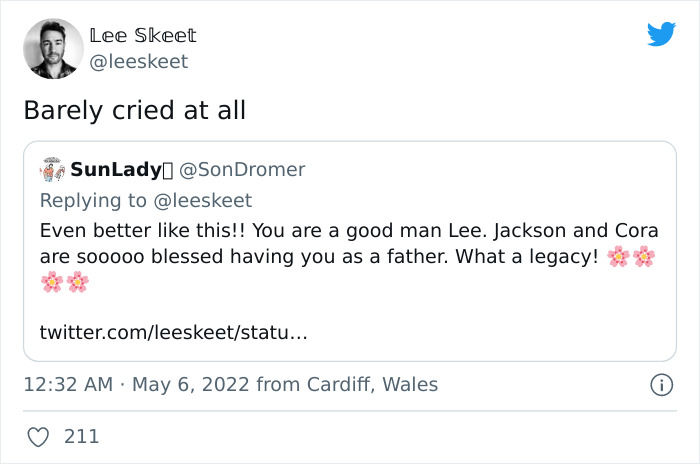Click the 211 likes count

point(80,437)
